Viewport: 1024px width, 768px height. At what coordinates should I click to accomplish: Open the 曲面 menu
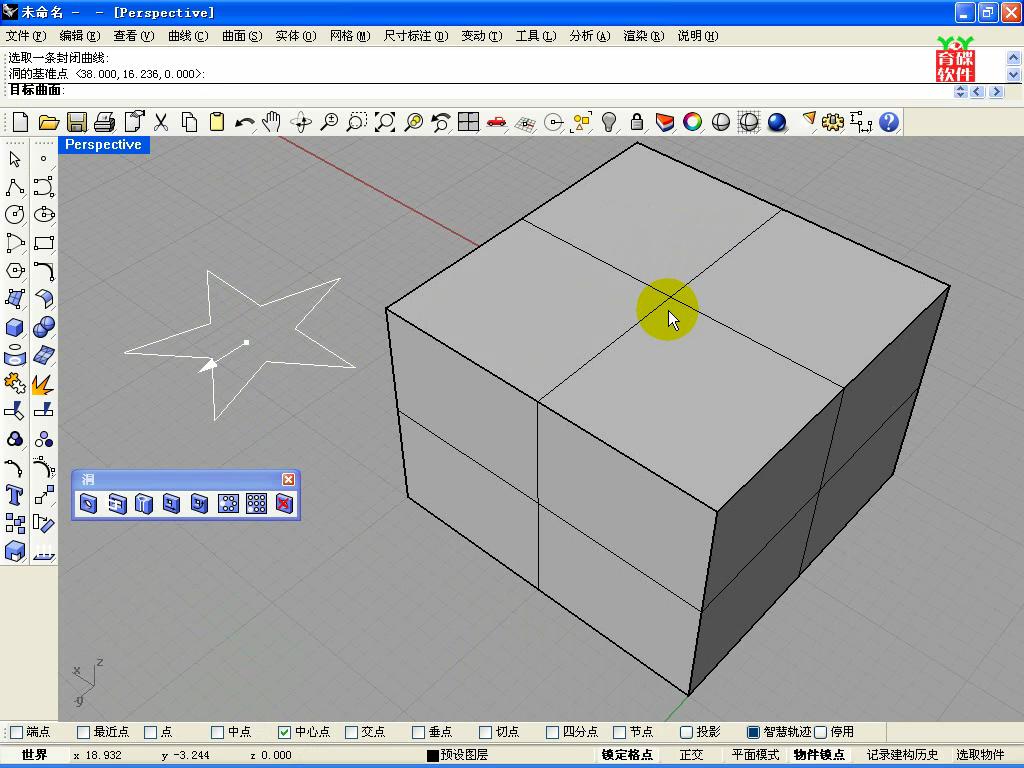click(x=242, y=36)
